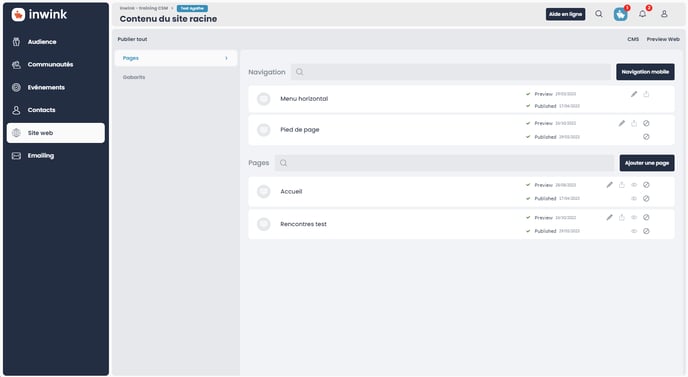Screen dimensions: 688x377
Task: Click the Navigation mobile button
Action: tap(645, 72)
